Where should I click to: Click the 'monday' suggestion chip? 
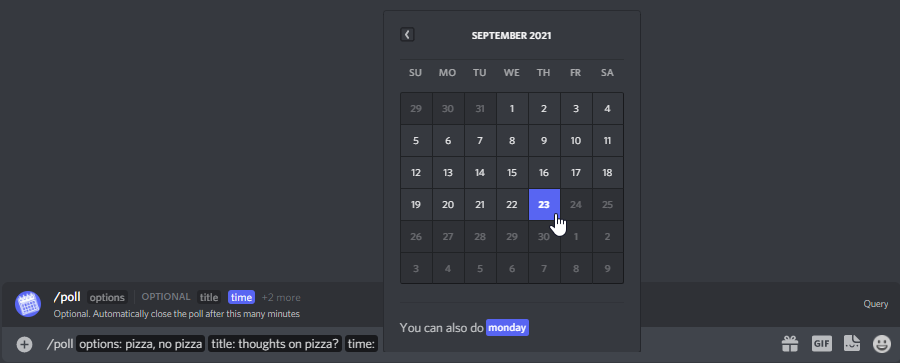point(507,327)
